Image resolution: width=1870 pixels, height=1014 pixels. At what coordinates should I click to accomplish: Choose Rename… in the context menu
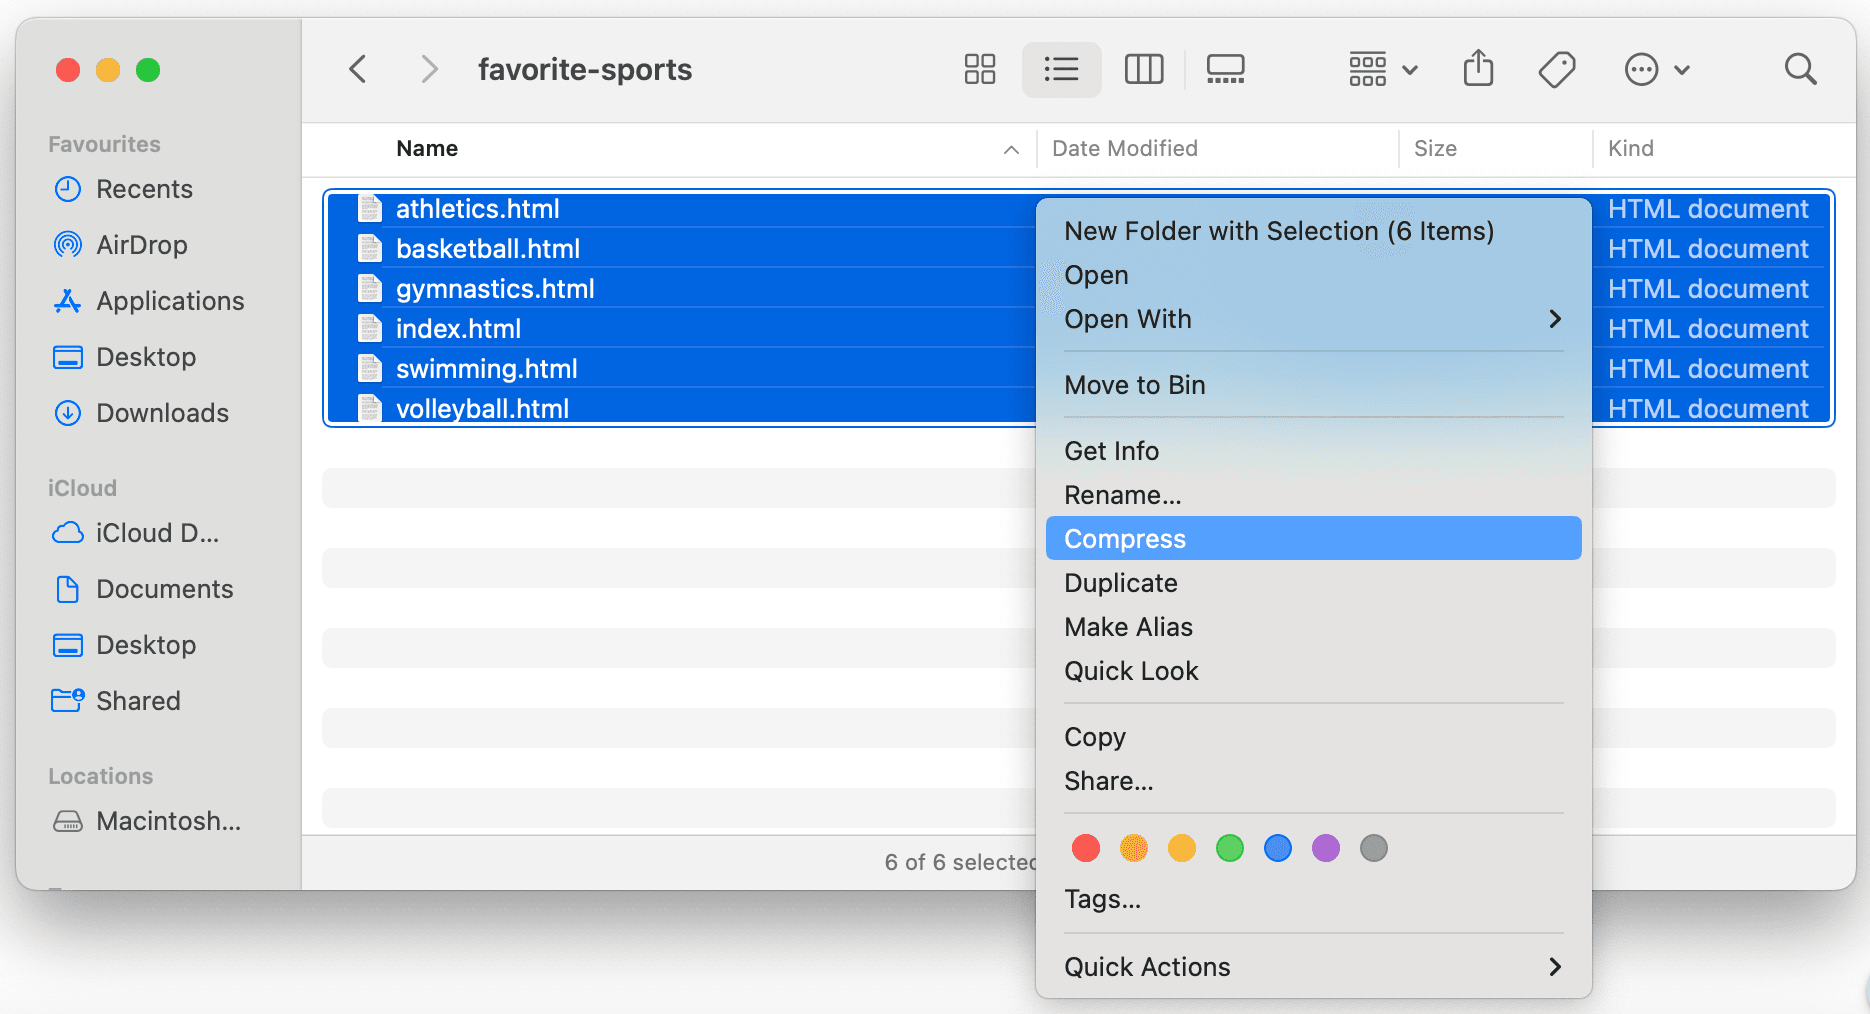click(x=1313, y=495)
